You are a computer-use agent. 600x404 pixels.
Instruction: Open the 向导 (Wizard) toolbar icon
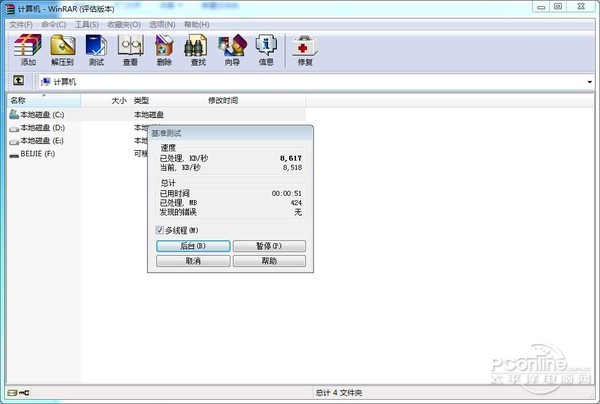point(232,50)
